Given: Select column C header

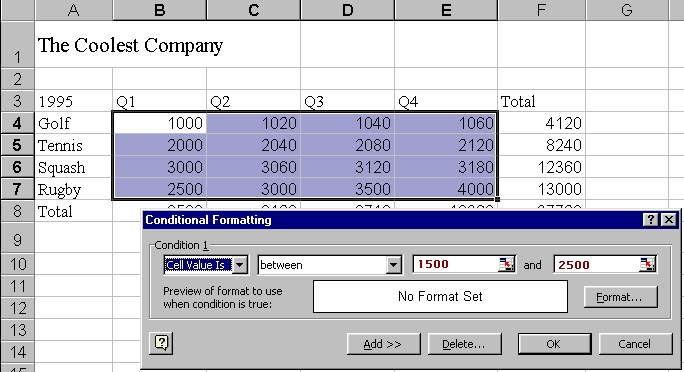Looking at the screenshot, I should point(253,10).
